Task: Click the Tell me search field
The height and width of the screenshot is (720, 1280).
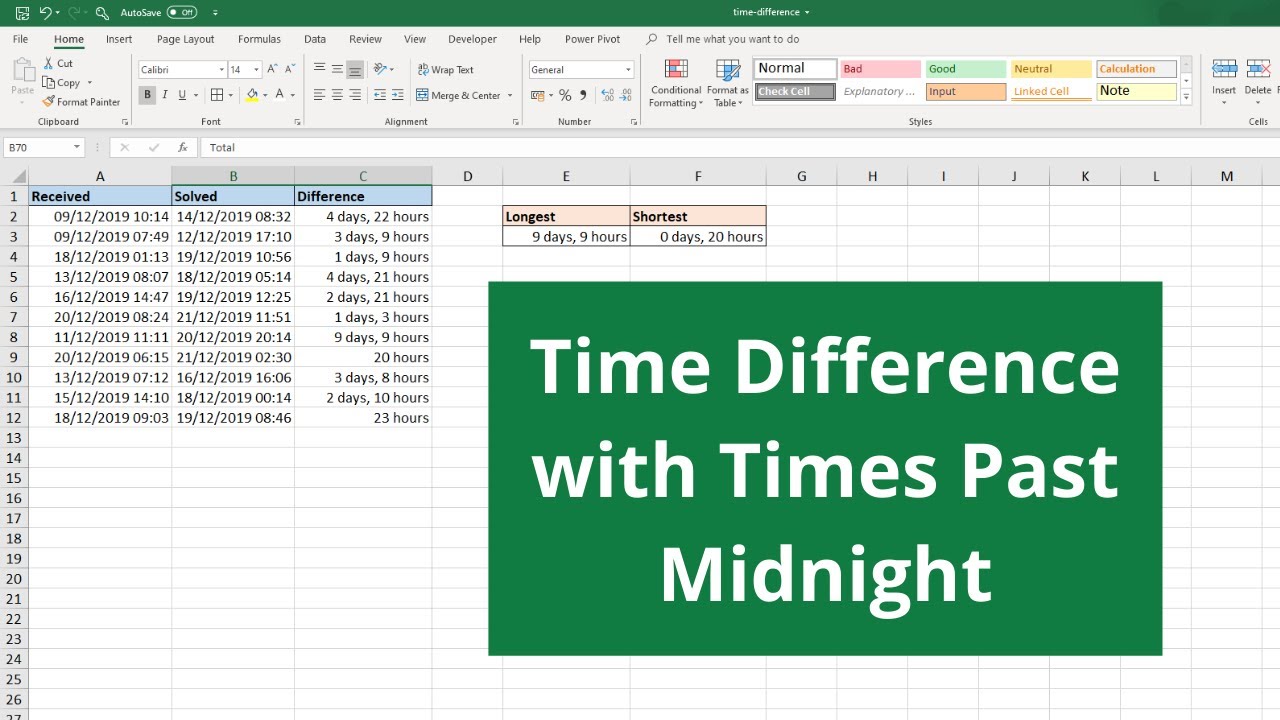Action: pos(732,39)
